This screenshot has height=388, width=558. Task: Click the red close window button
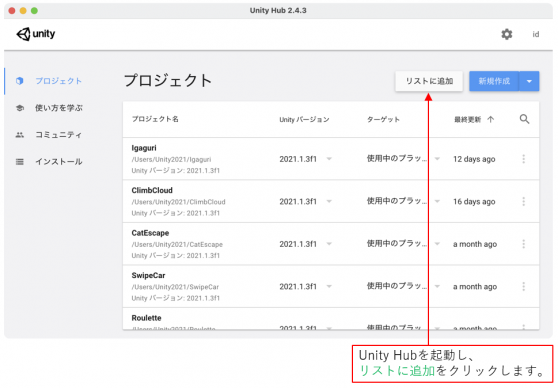click(12, 11)
